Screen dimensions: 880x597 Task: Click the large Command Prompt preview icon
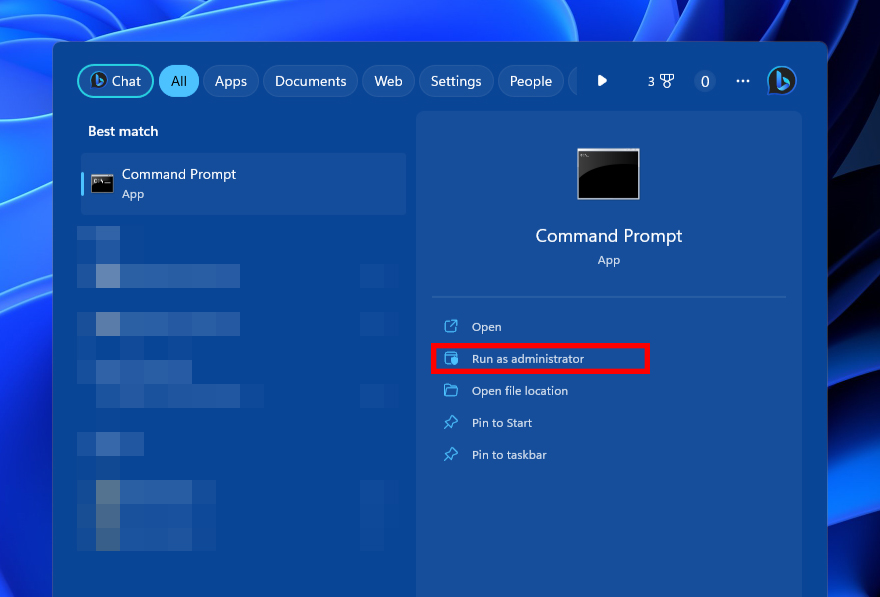608,174
